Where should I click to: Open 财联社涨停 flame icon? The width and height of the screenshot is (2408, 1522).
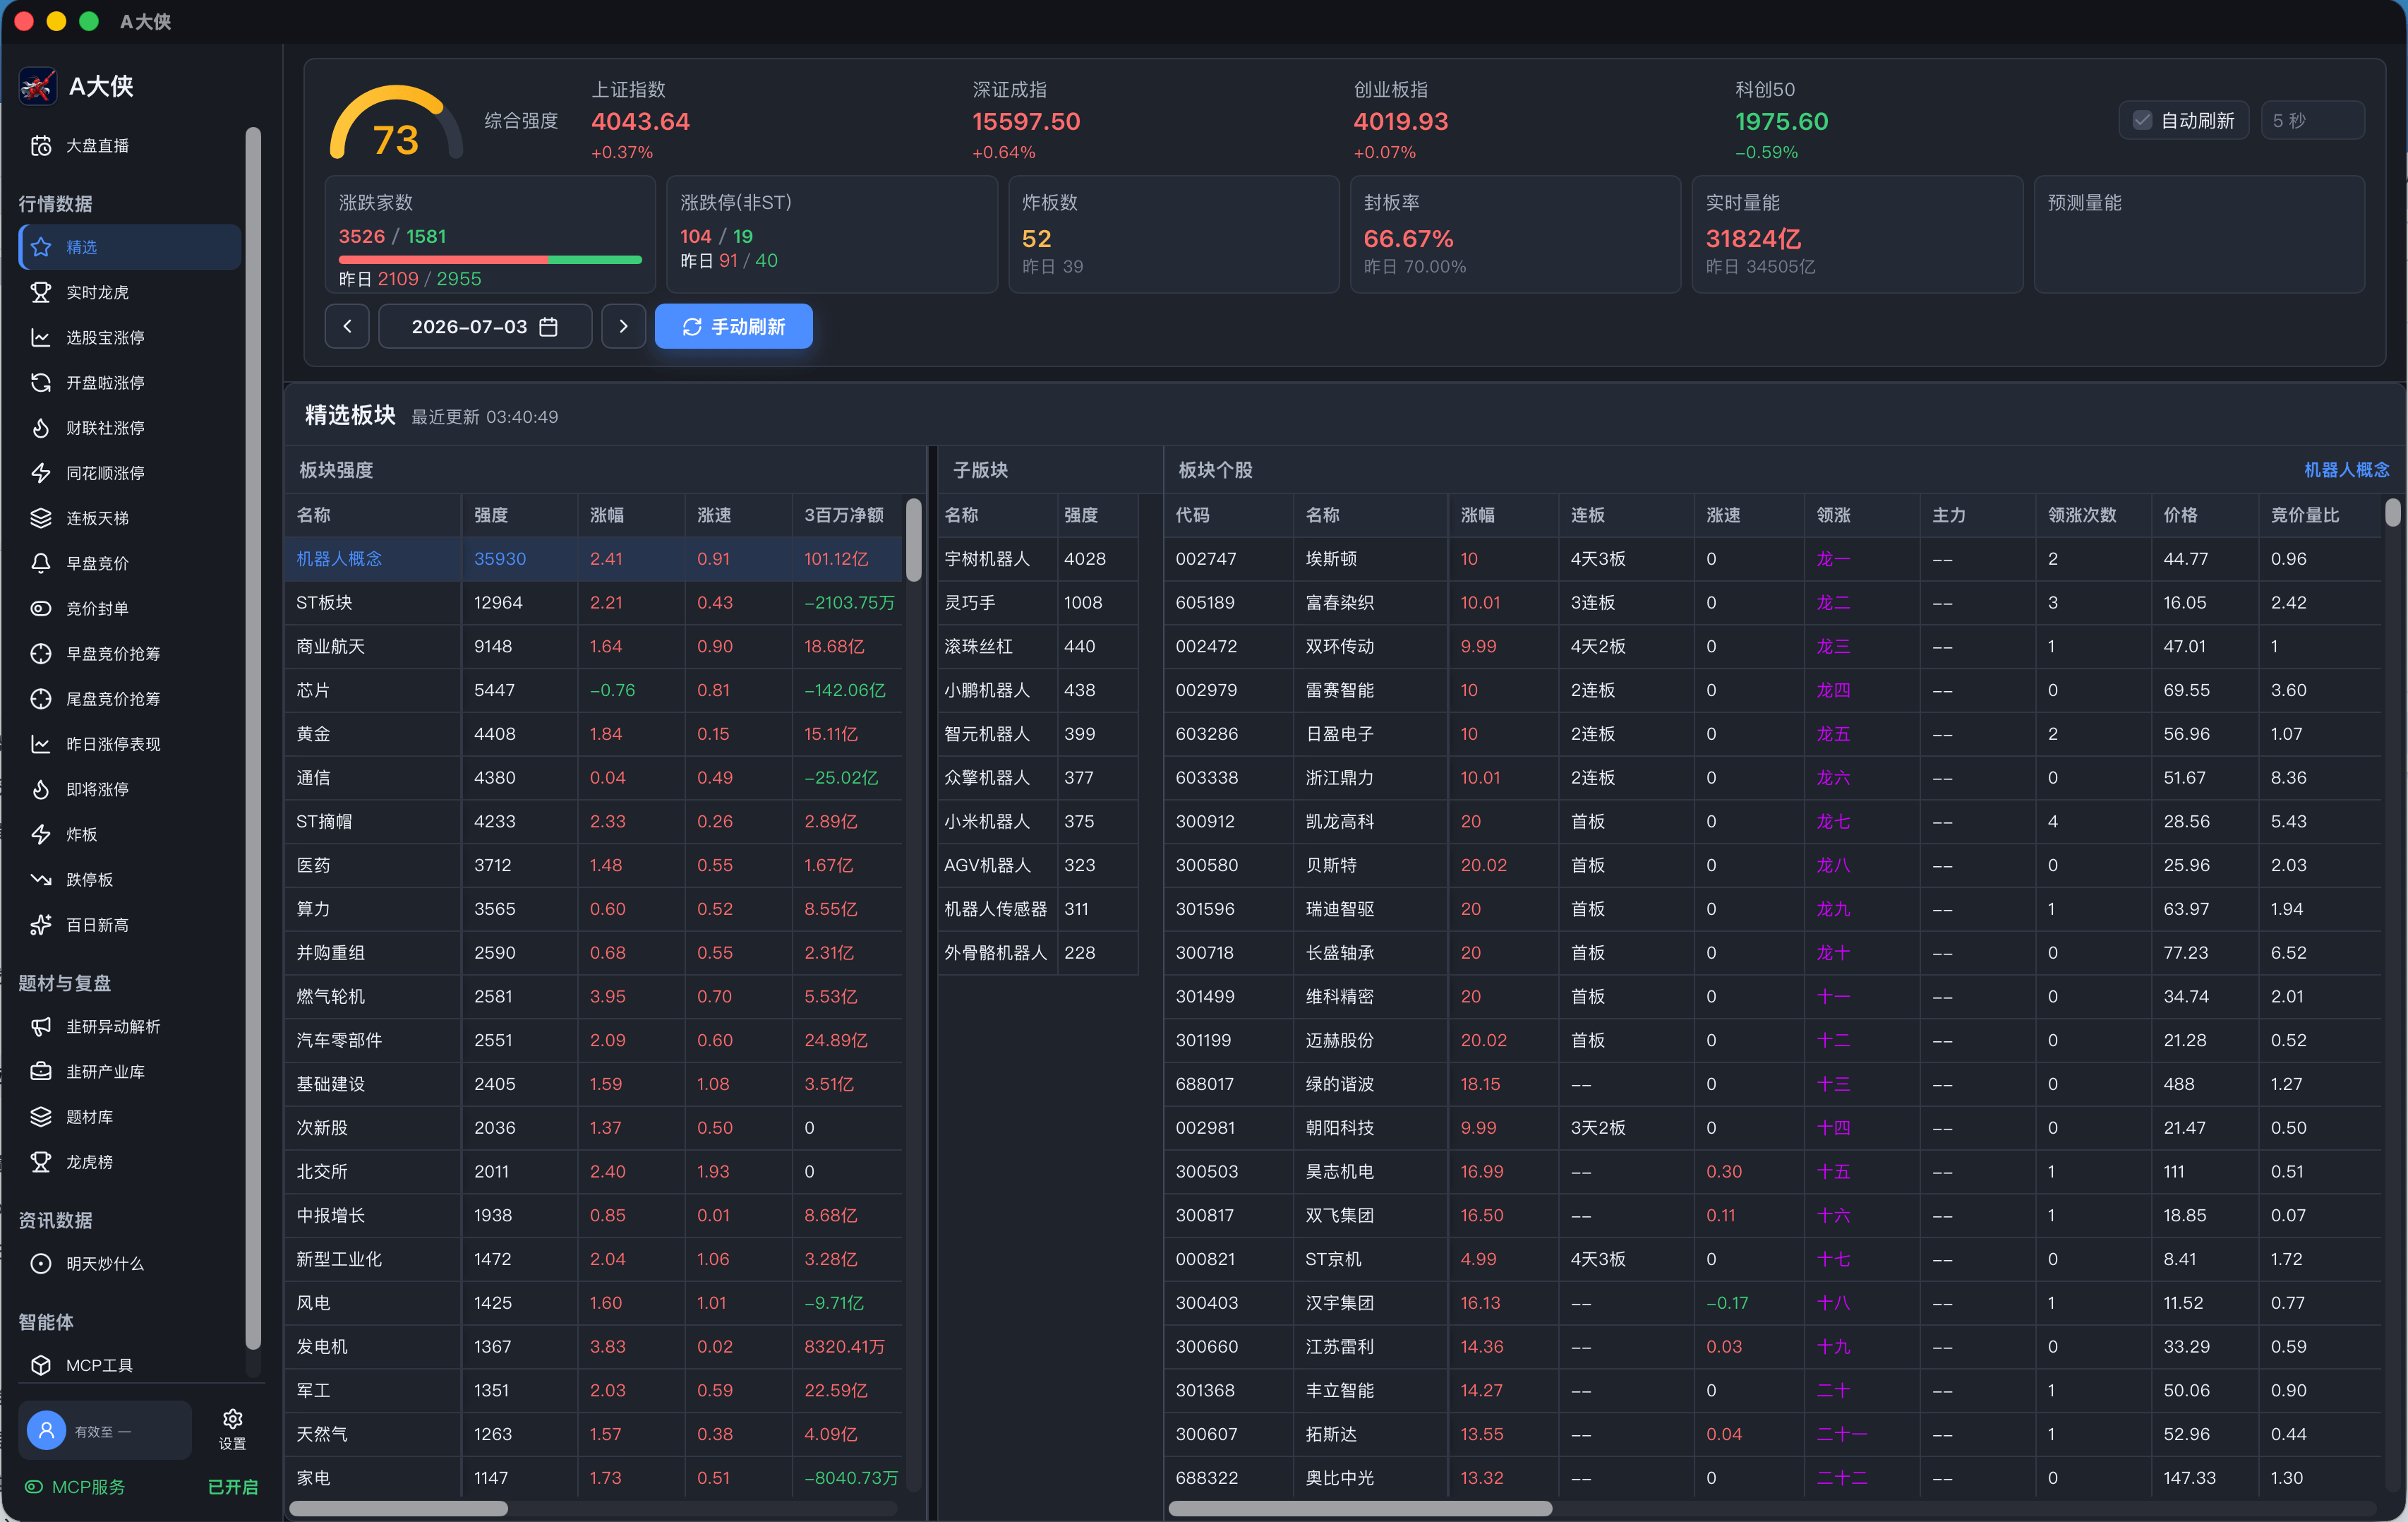41,428
